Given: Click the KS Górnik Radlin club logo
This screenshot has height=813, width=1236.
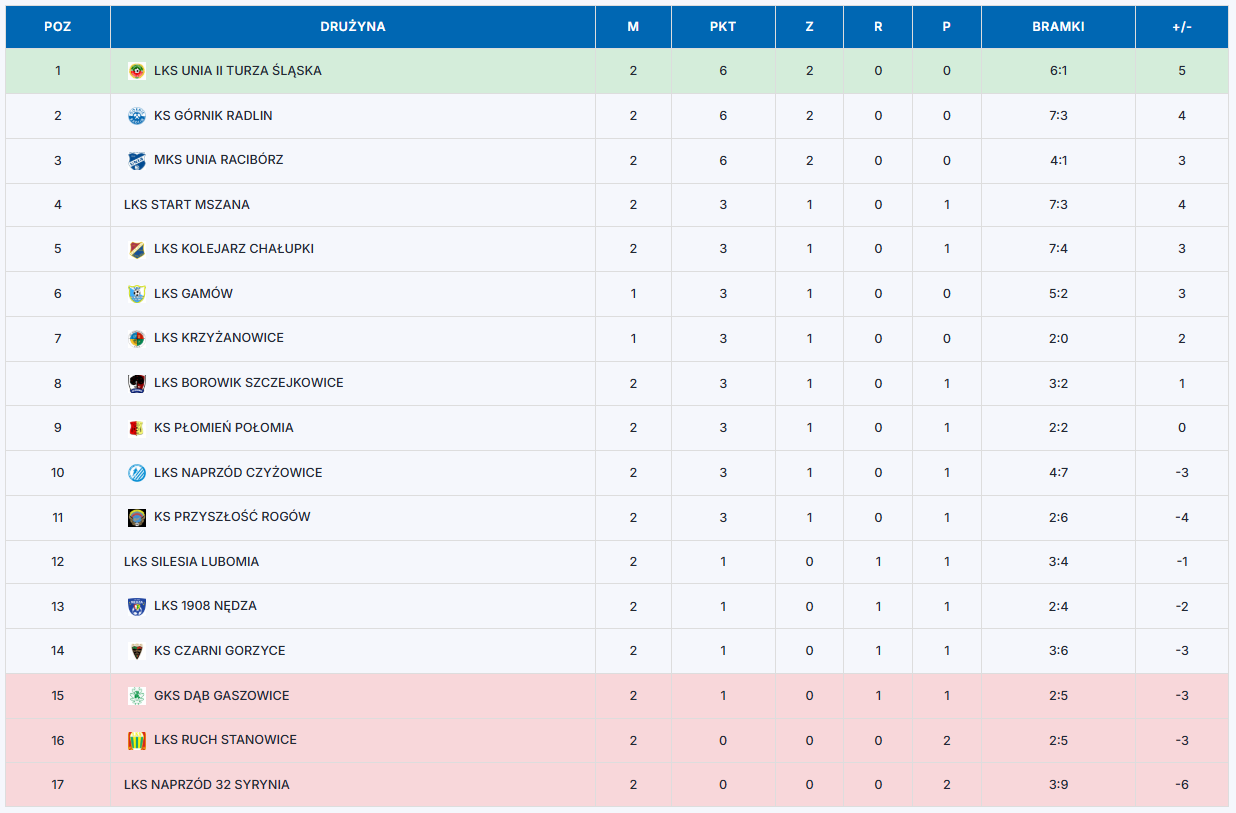Looking at the screenshot, I should coord(137,116).
